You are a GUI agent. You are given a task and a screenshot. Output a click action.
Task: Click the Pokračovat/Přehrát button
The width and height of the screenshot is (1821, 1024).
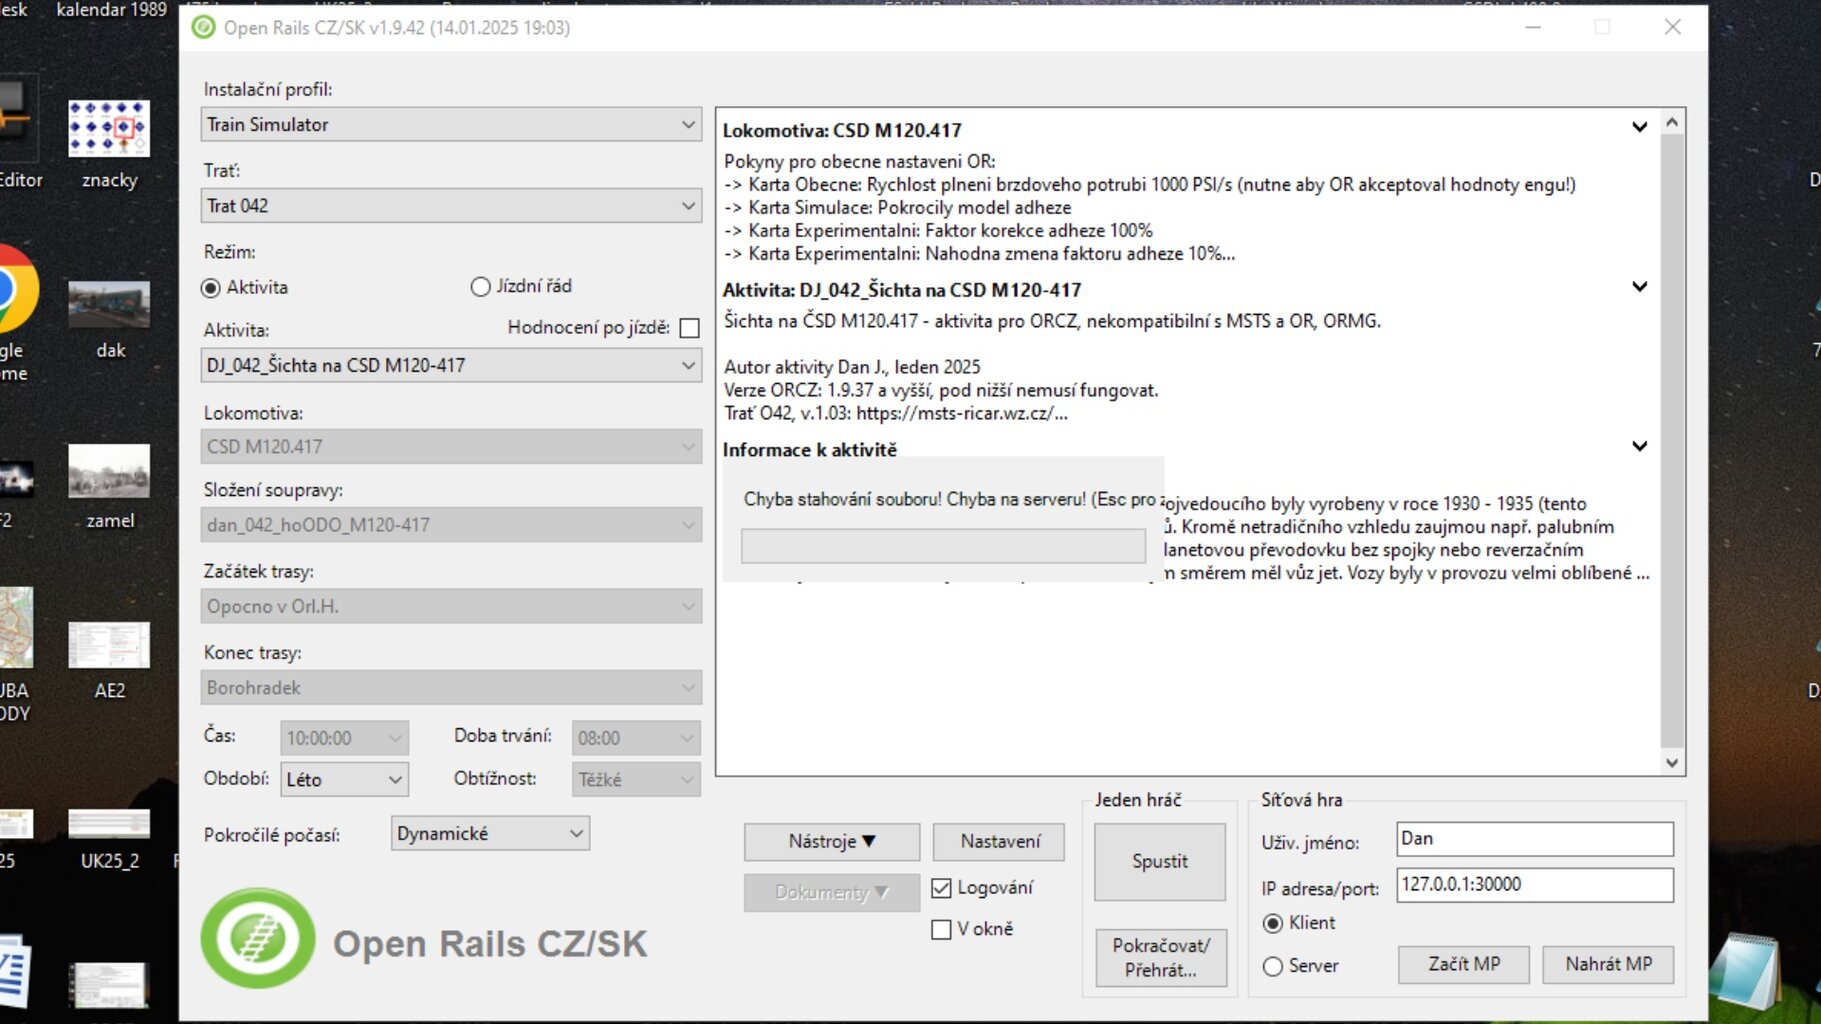point(1161,958)
